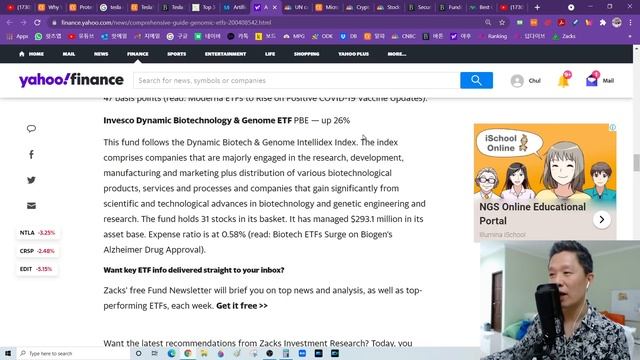
Task: Open LIFE in the Yahoo nav bar
Action: (270, 54)
